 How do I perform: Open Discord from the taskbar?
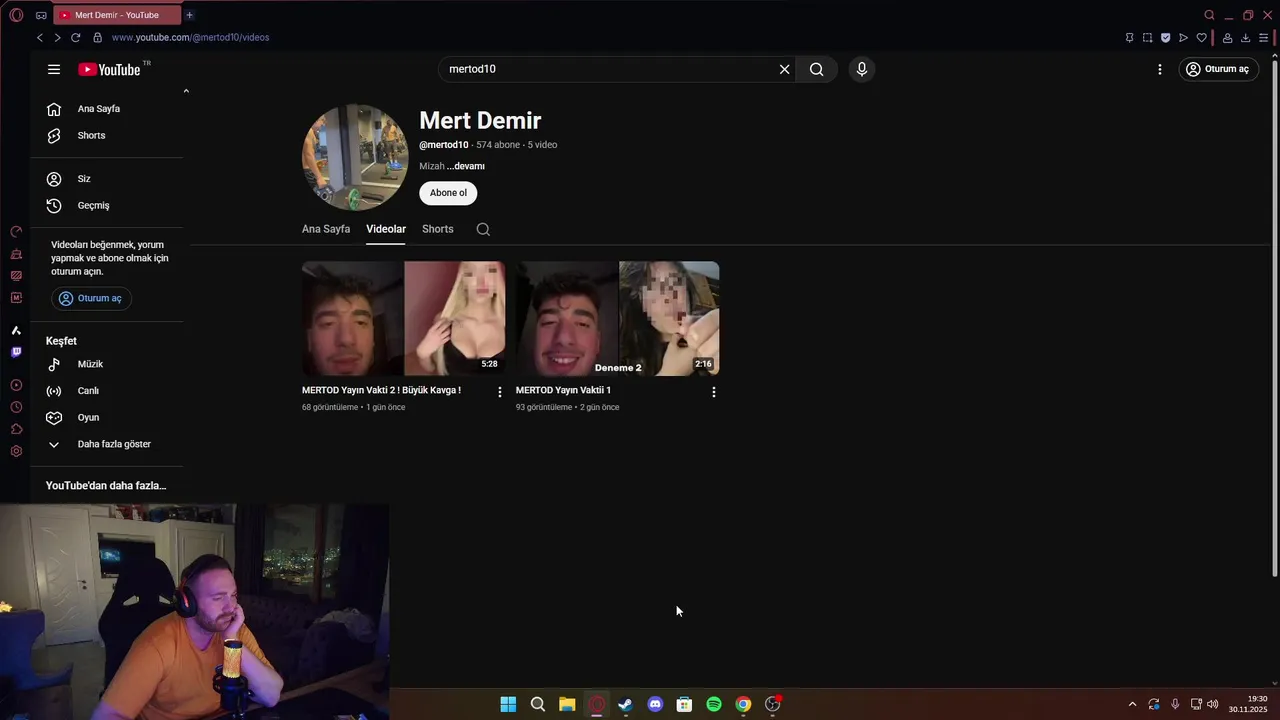point(655,704)
